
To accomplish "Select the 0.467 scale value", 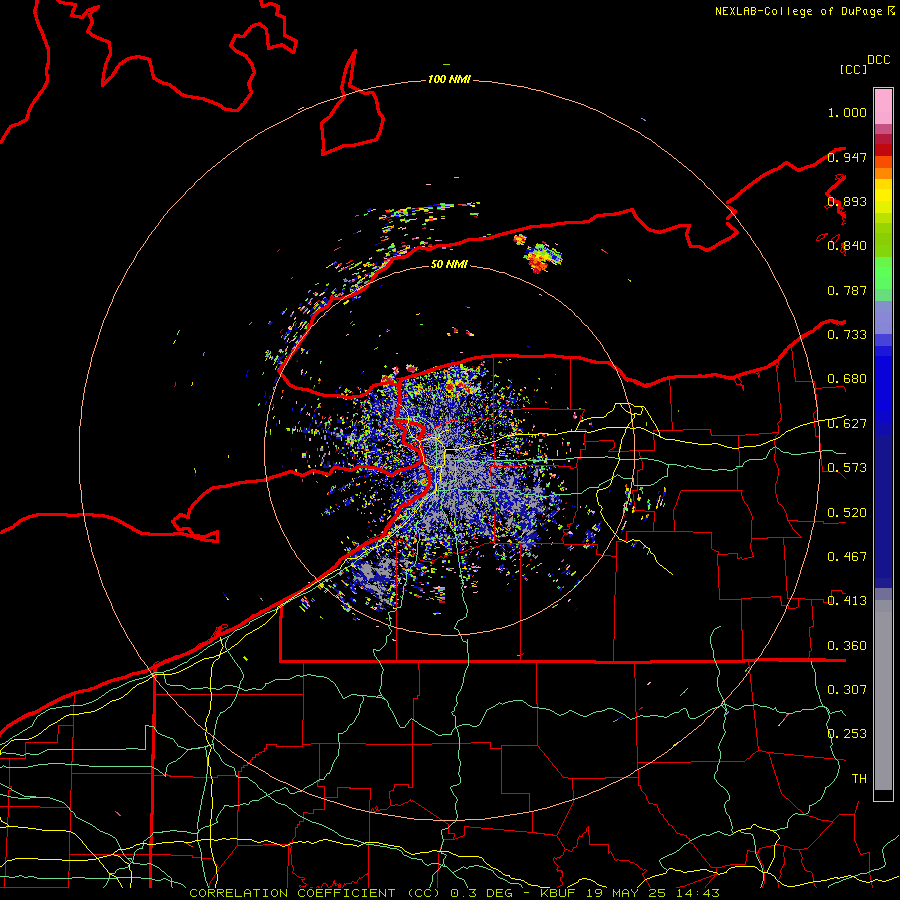I will pyautogui.click(x=847, y=557).
